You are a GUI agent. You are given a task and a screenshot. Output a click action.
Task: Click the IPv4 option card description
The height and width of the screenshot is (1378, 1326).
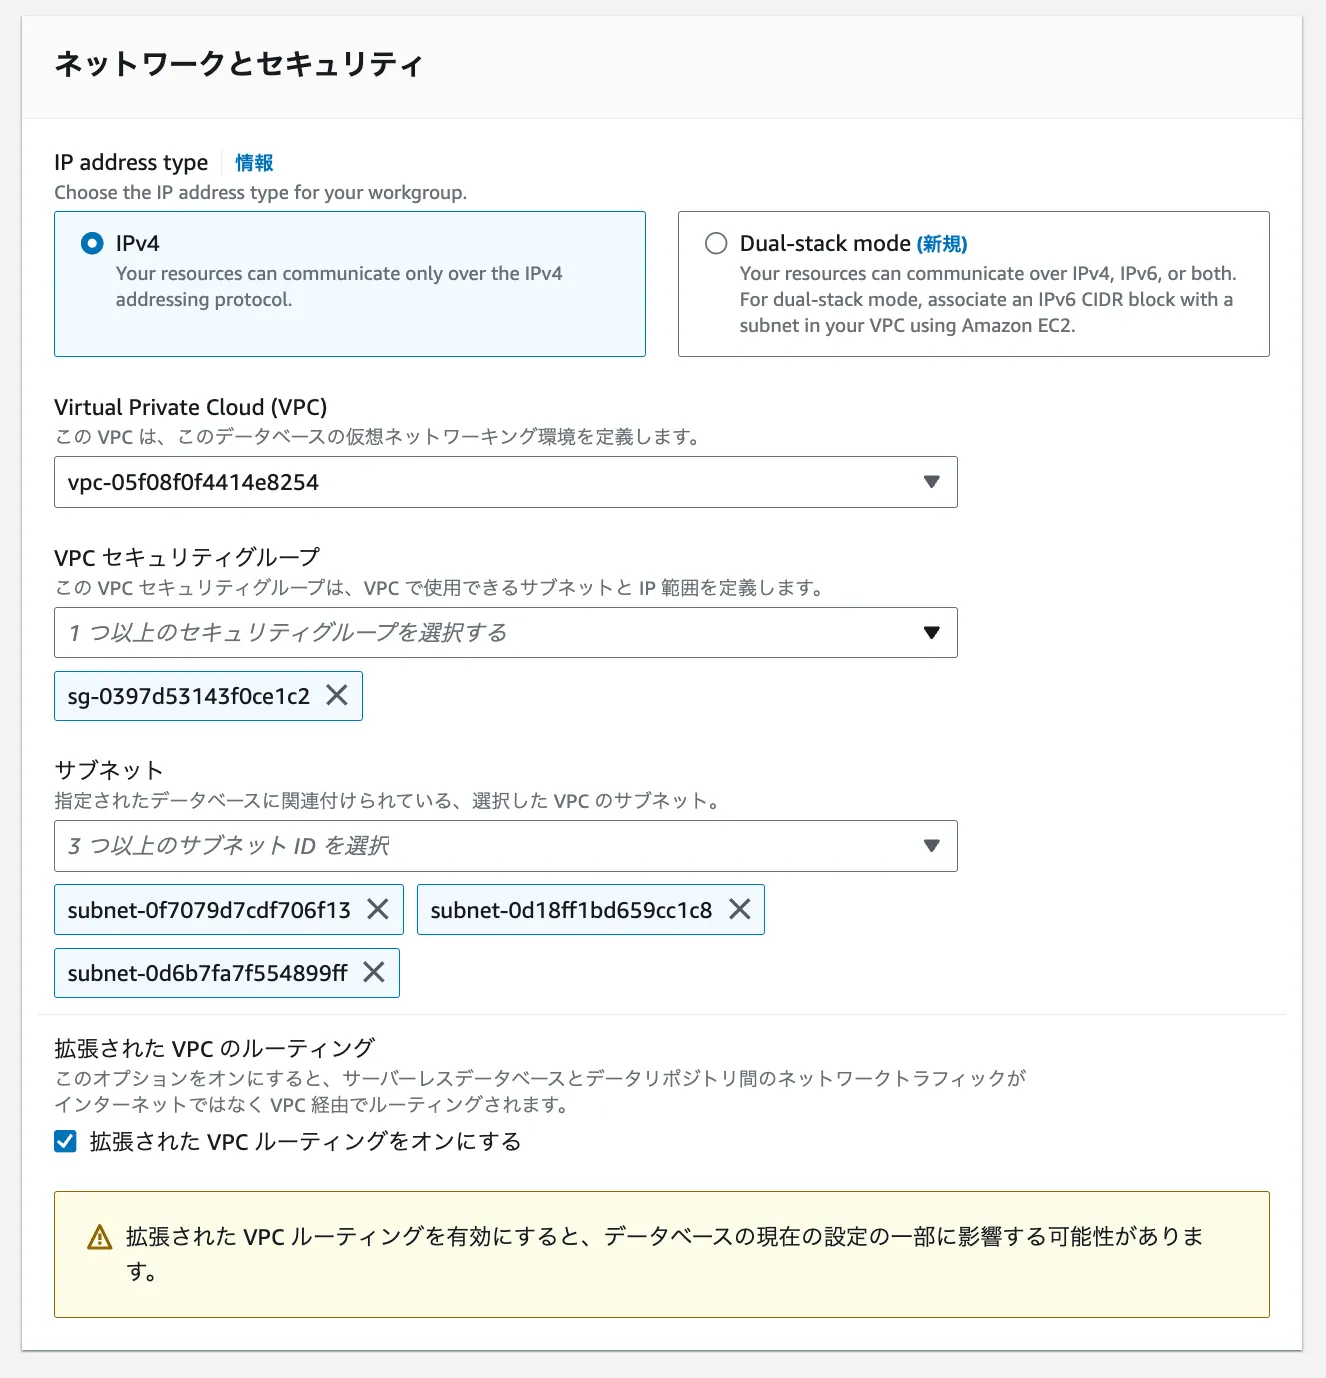tap(338, 286)
